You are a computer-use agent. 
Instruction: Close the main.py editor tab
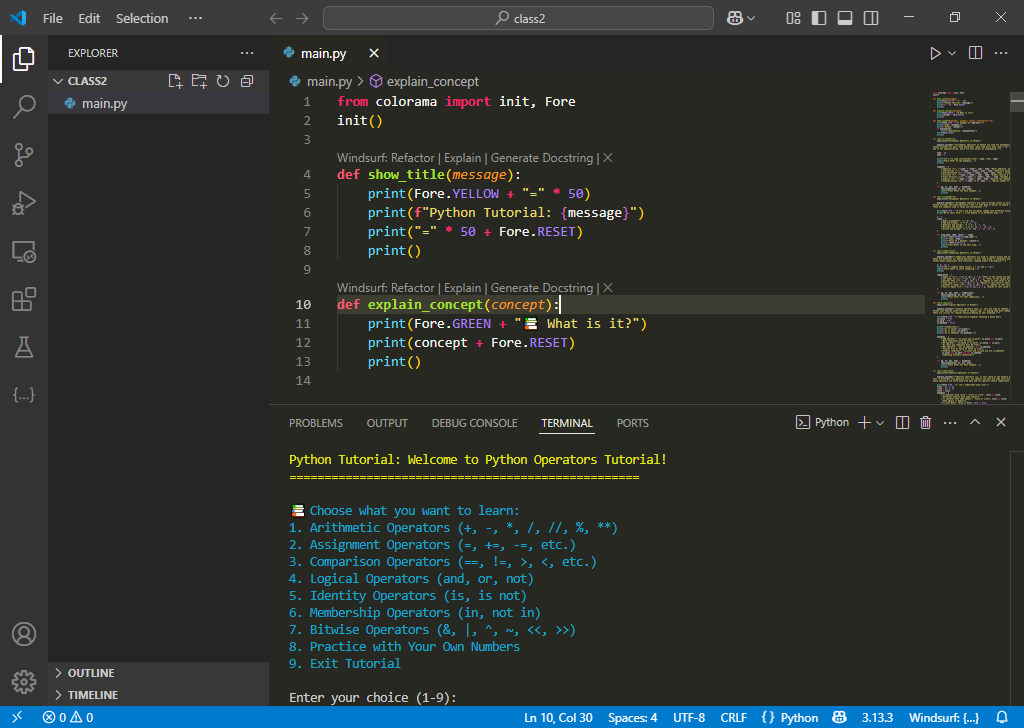click(374, 53)
